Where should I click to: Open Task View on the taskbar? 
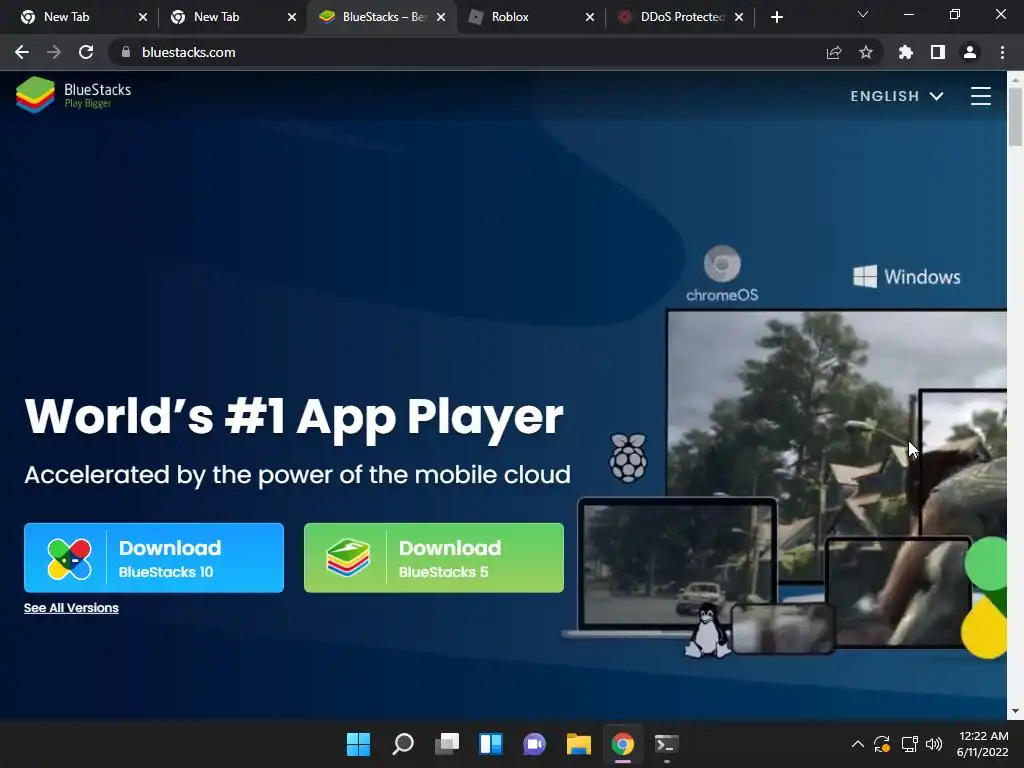point(447,744)
